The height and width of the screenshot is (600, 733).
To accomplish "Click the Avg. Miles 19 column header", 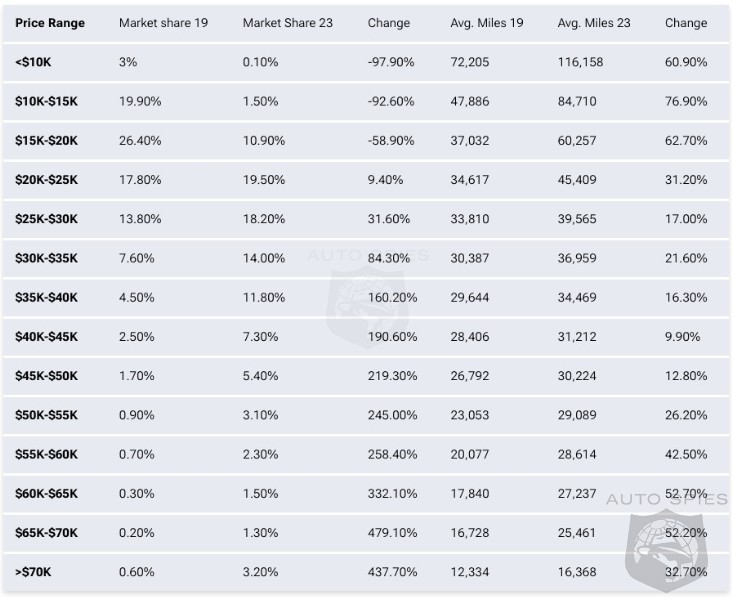I will tap(487, 23).
